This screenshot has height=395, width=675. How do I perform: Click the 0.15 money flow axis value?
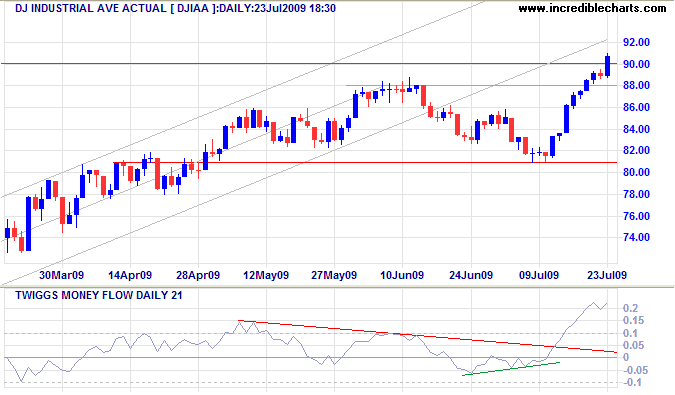[x=633, y=320]
